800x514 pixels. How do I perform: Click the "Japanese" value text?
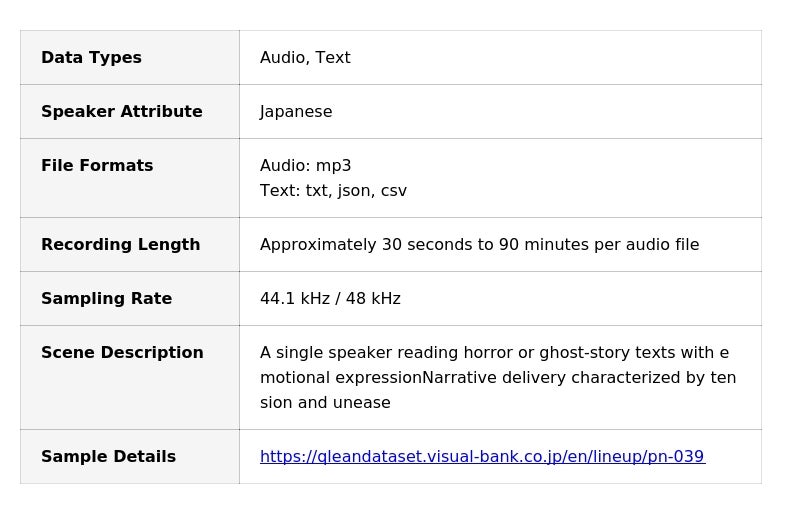[x=296, y=112]
